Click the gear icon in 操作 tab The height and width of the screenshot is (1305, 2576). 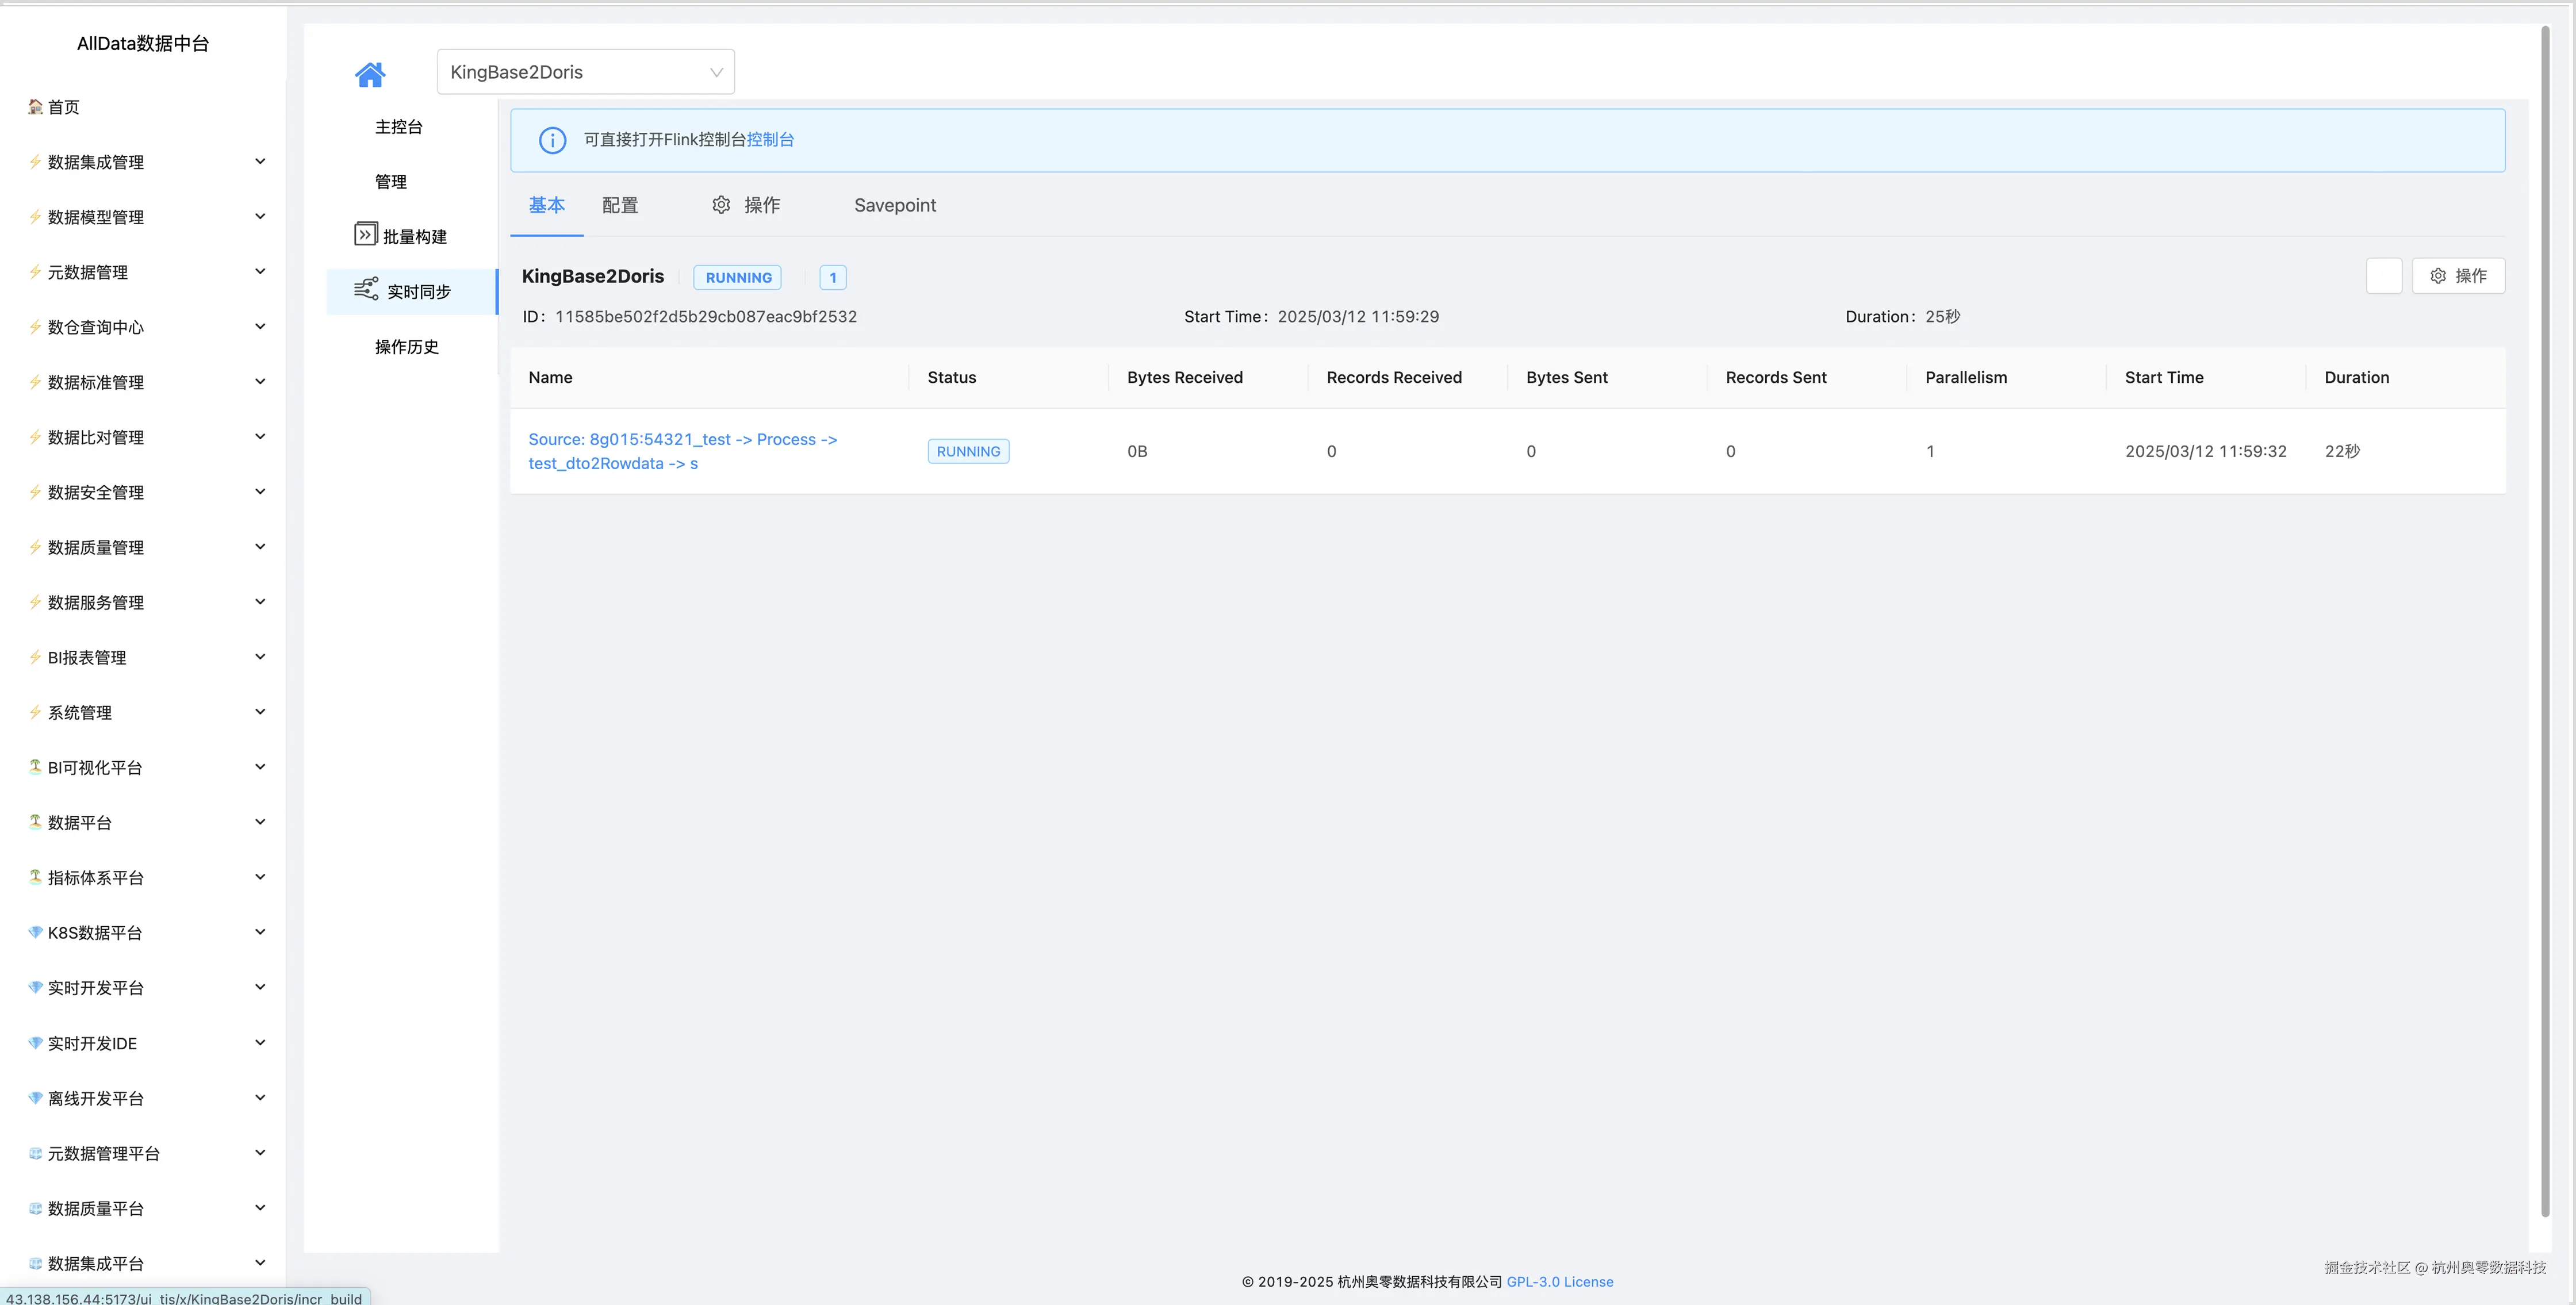click(721, 205)
